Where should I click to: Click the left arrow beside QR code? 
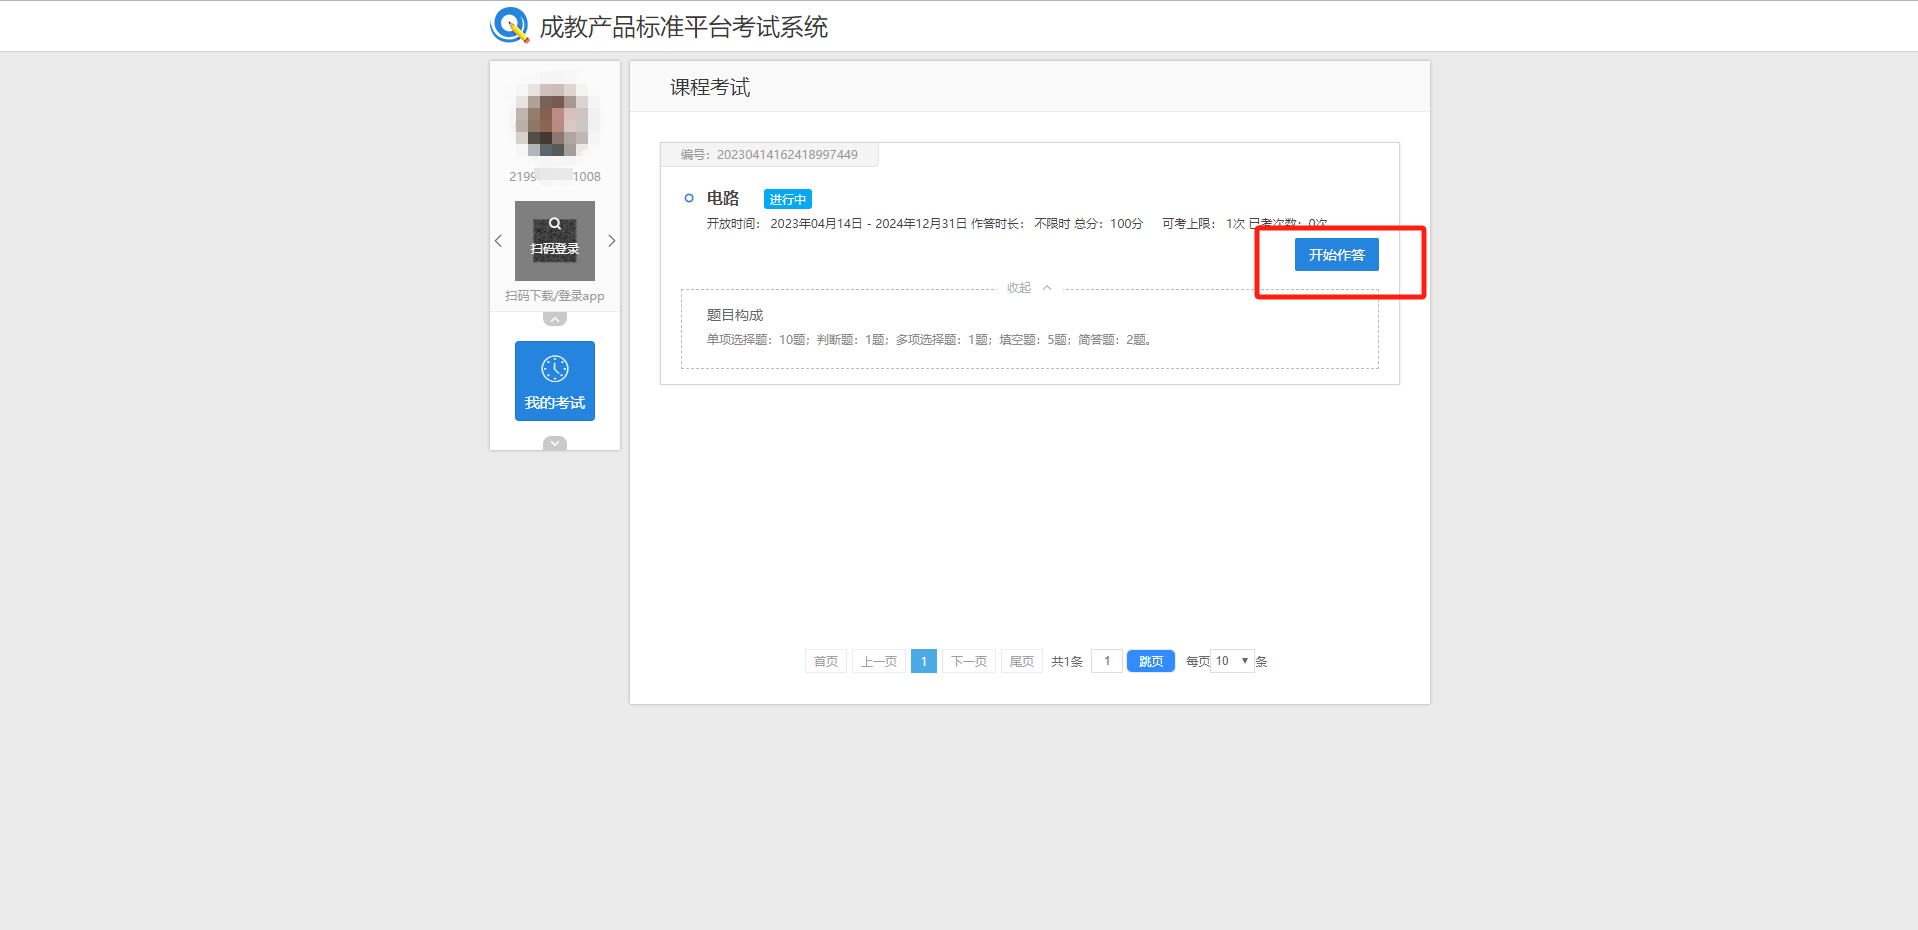tap(498, 241)
